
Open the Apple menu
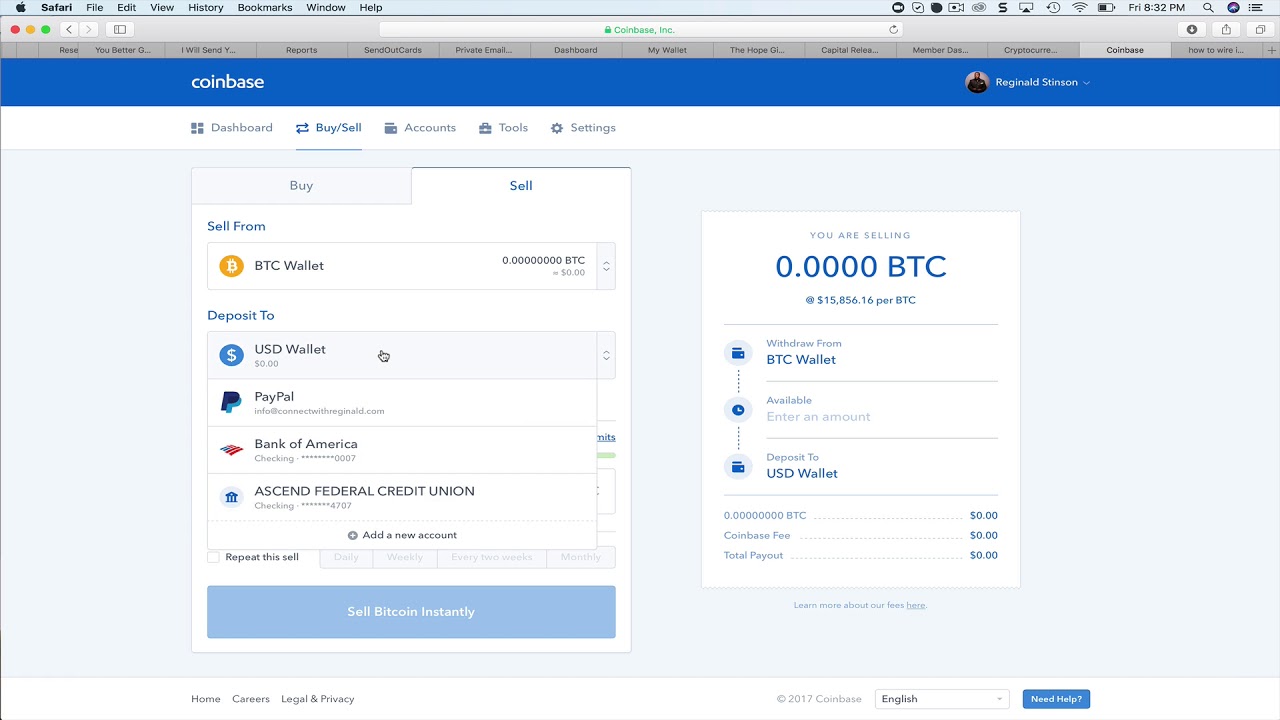pyautogui.click(x=20, y=8)
